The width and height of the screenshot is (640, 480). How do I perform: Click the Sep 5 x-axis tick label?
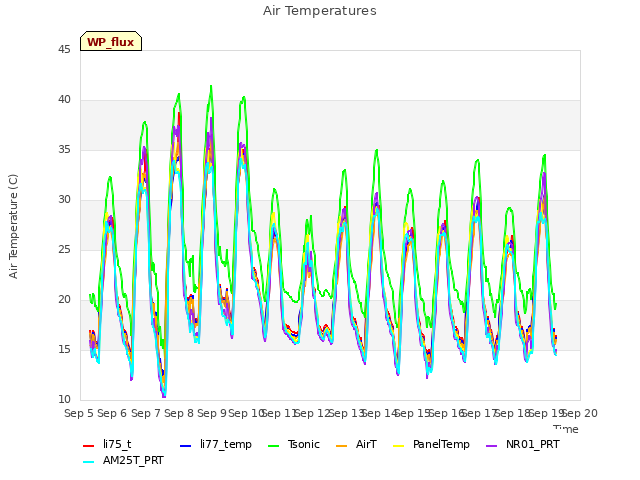79,413
